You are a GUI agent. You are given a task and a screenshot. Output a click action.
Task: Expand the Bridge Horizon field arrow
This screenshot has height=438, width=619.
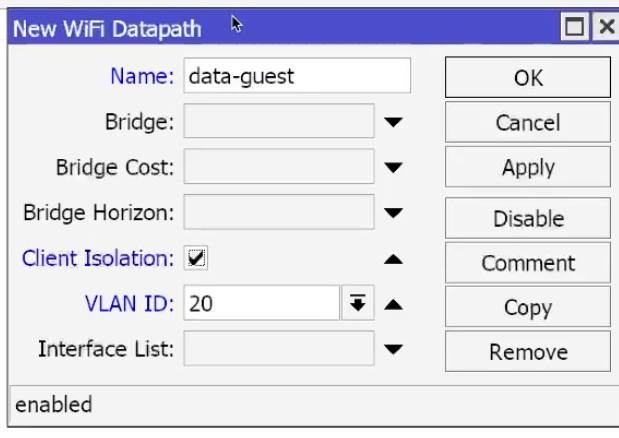[x=393, y=213]
